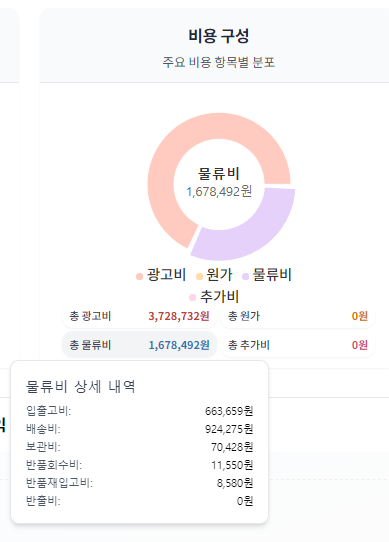Toggle the 원가 legend label
389x542 pixels.
[220, 275]
